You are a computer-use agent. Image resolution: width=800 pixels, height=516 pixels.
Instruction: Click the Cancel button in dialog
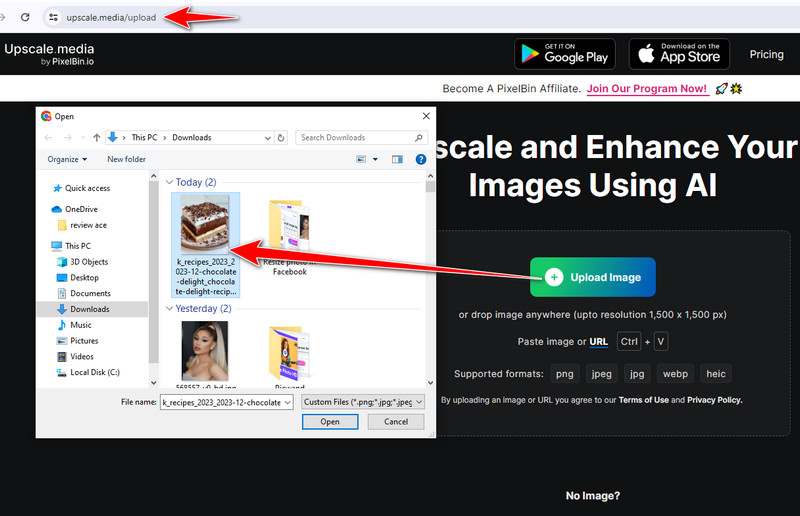click(x=396, y=422)
